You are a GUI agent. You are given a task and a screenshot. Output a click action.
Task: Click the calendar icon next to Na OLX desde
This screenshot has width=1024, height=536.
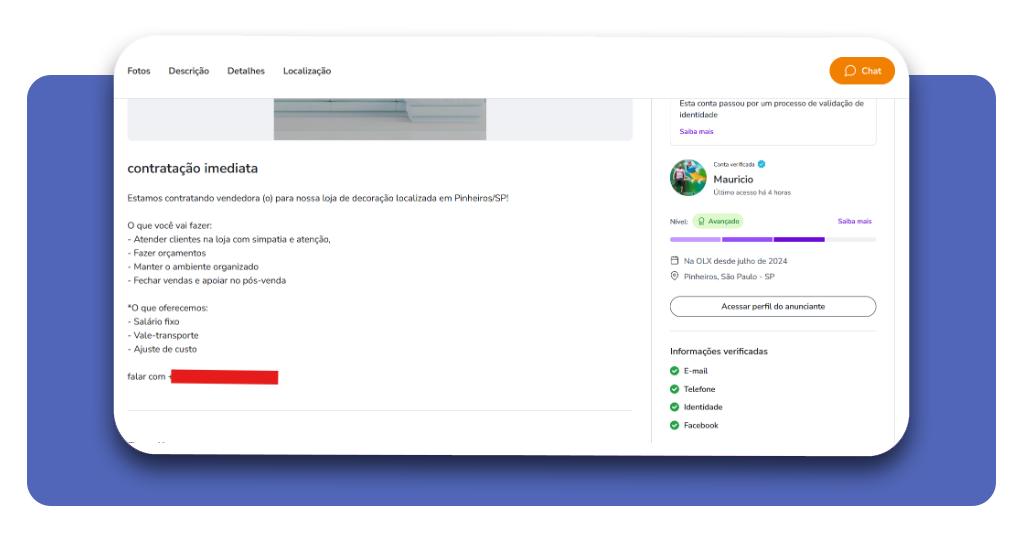[675, 260]
